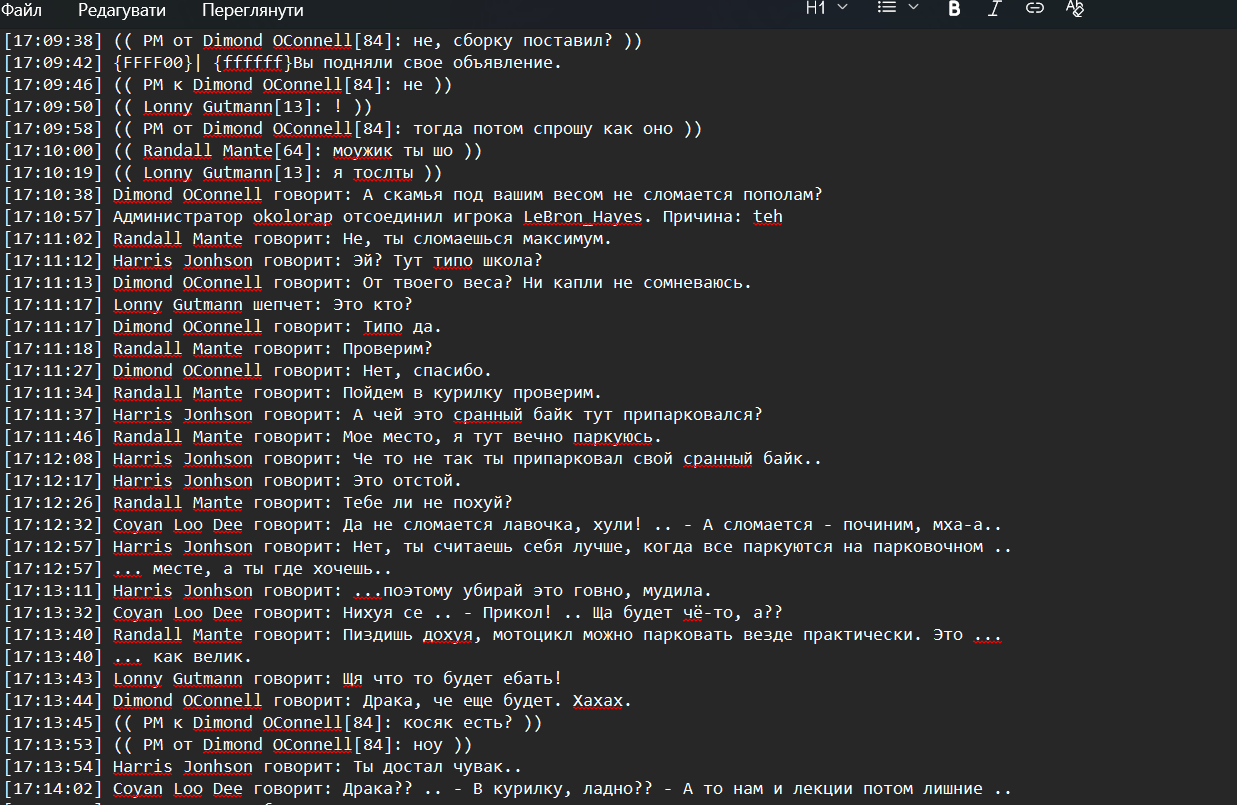Click the underlined word Хахах

click(x=602, y=701)
